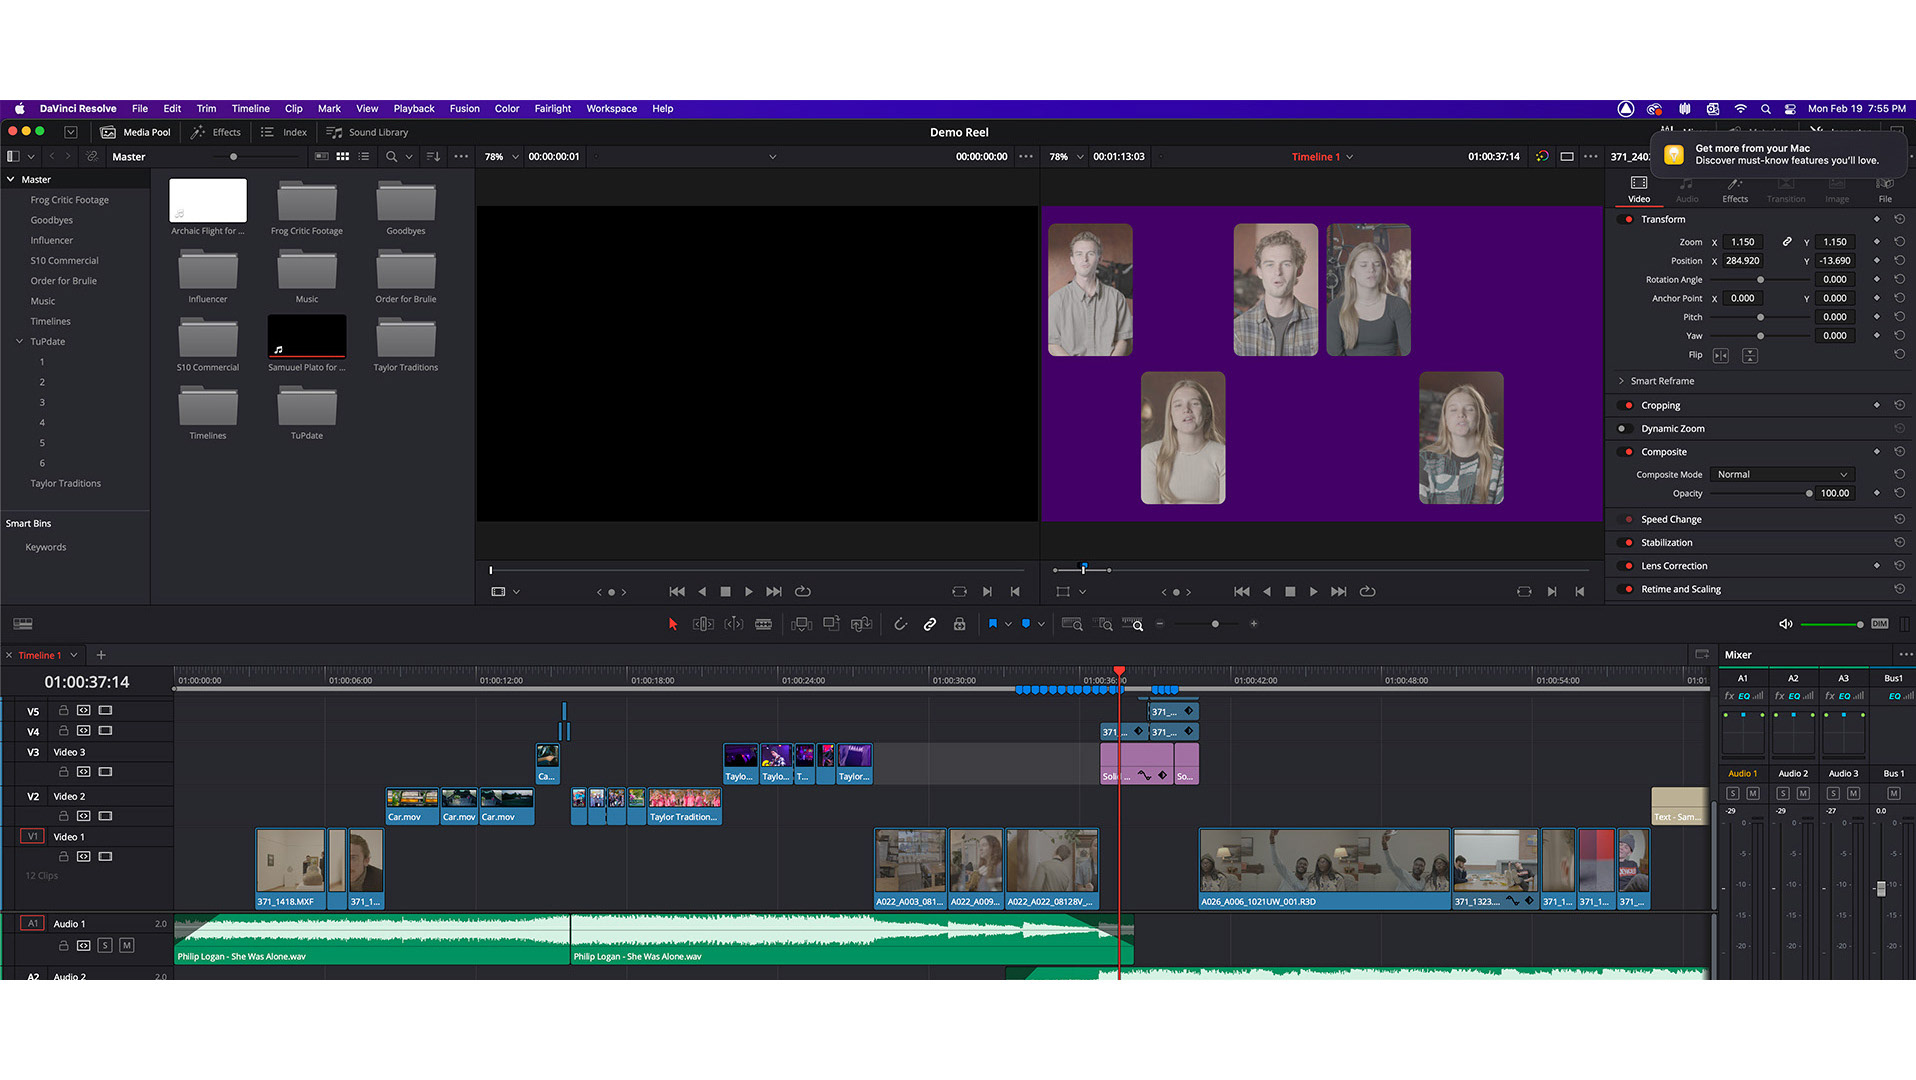Image resolution: width=1916 pixels, height=1080 pixels.
Task: Open Media Pool search magnifier
Action: [392, 157]
